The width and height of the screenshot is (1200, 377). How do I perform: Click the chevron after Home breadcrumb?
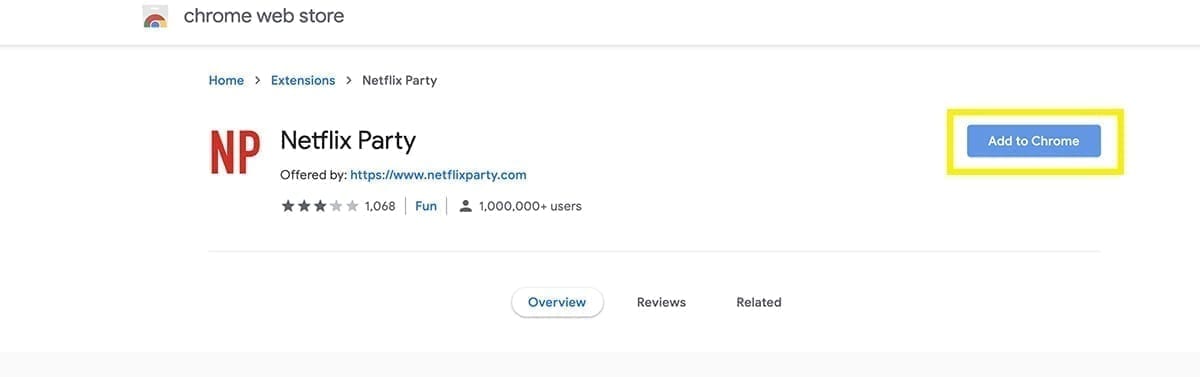click(257, 80)
